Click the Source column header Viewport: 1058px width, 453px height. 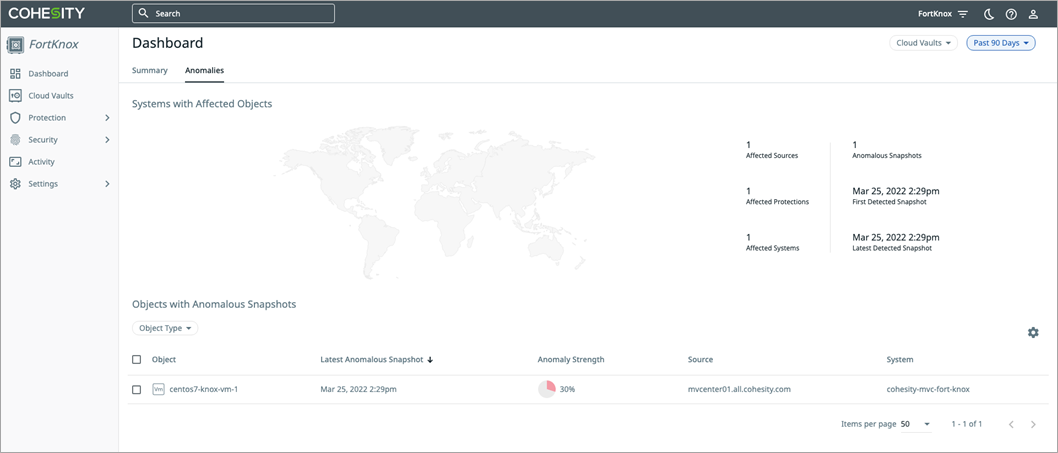click(700, 360)
